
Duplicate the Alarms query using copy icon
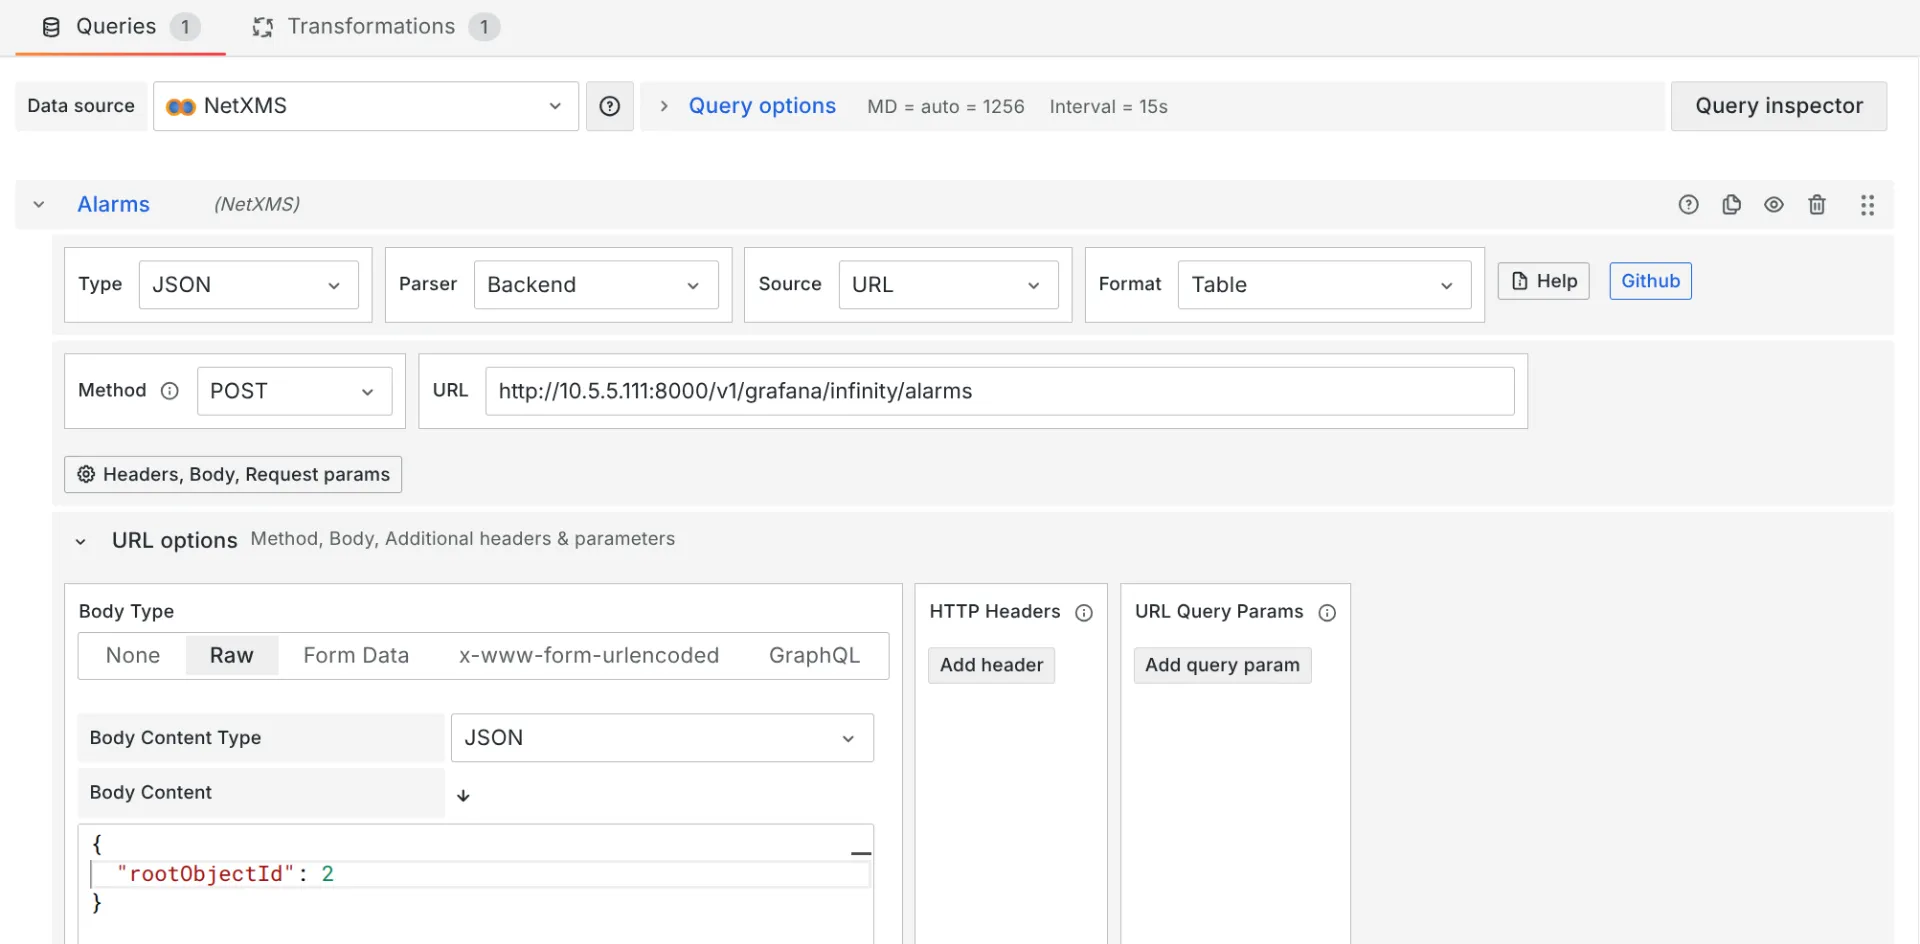point(1732,204)
